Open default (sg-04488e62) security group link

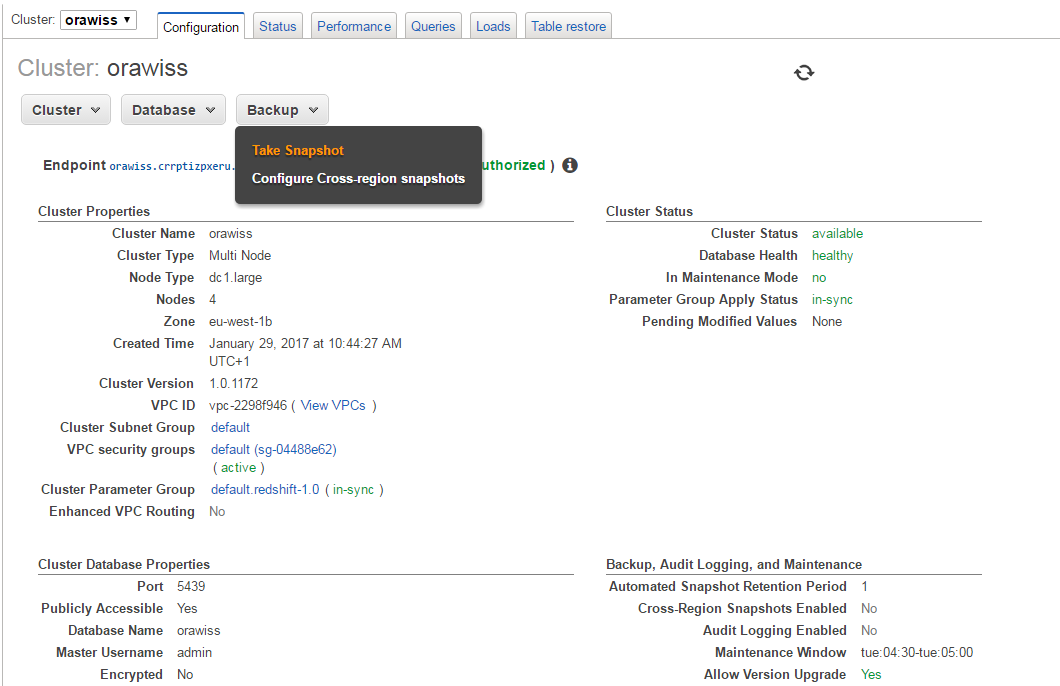pos(274,449)
